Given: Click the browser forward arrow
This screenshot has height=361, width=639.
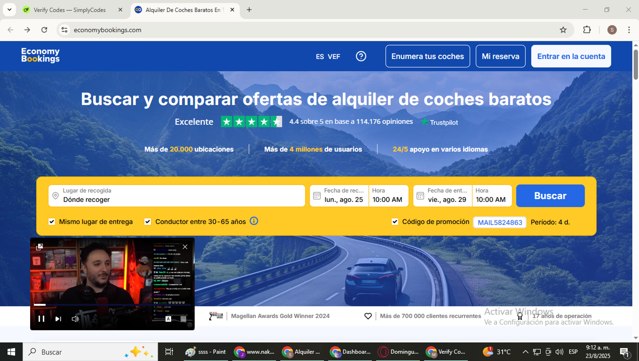Looking at the screenshot, I should point(27,30).
